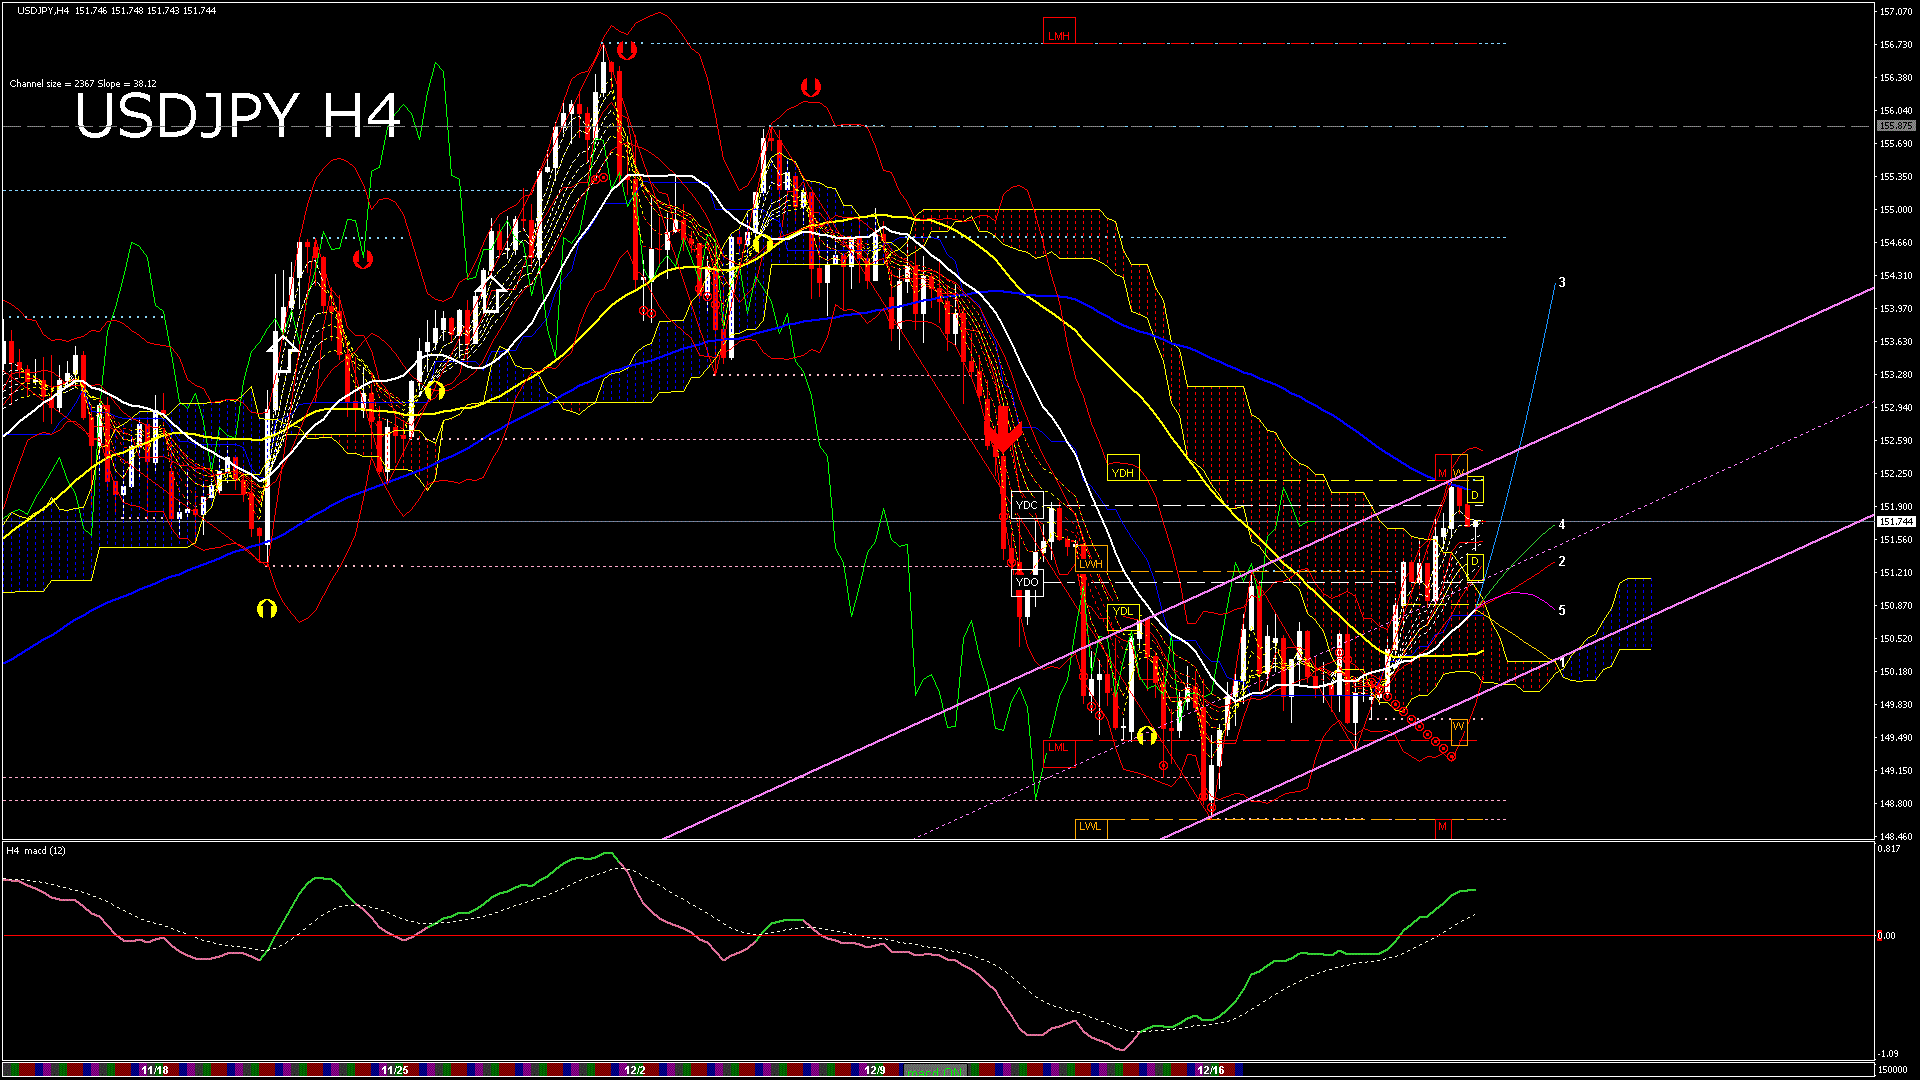This screenshot has width=1920, height=1080.
Task: Click the large red down arrow signal
Action: 1002,433
